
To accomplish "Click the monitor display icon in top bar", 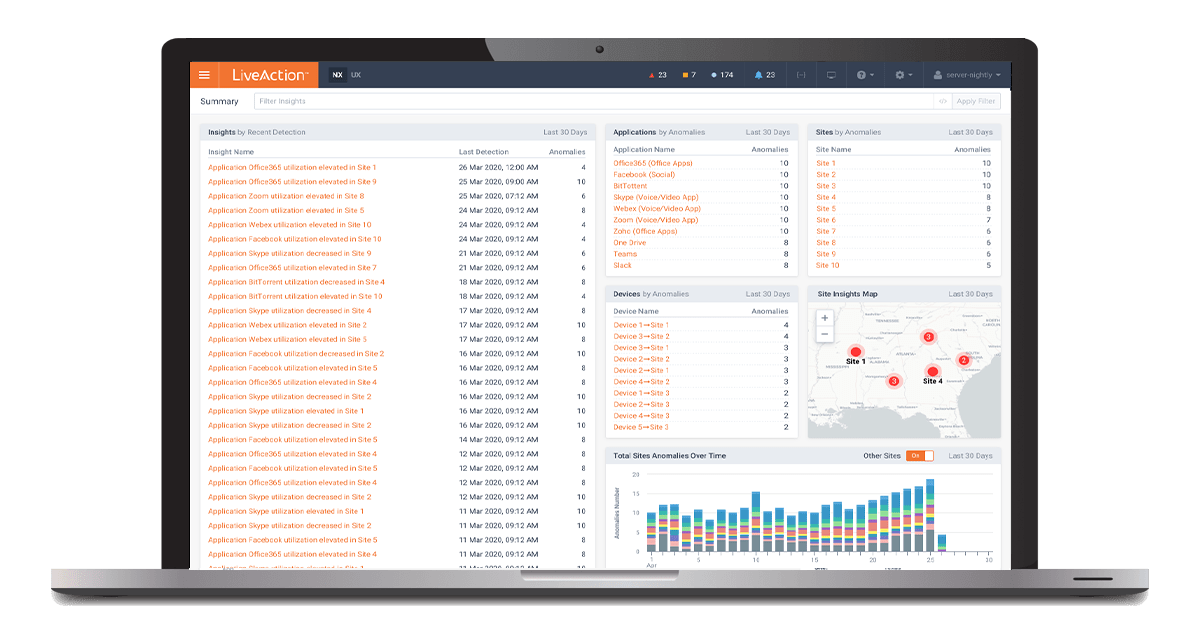I will click(830, 75).
